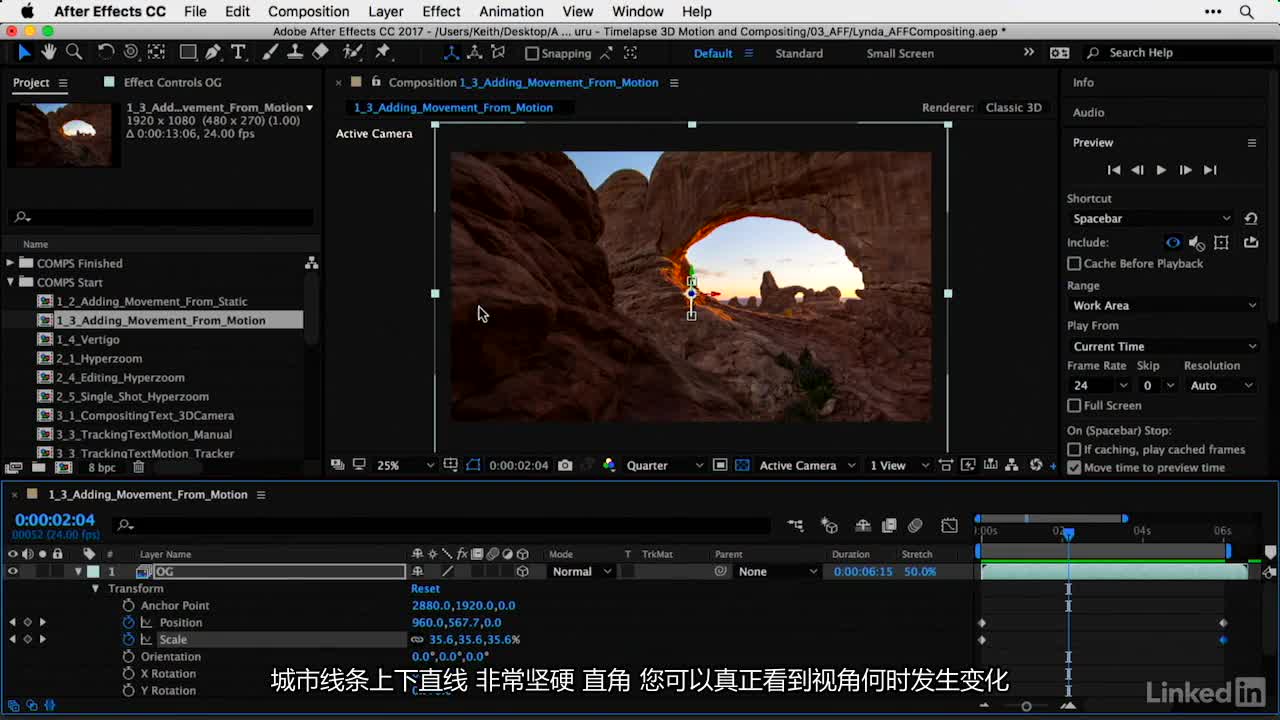Screen dimensions: 1280x720
Task: Select the Brush tool
Action: click(271, 52)
